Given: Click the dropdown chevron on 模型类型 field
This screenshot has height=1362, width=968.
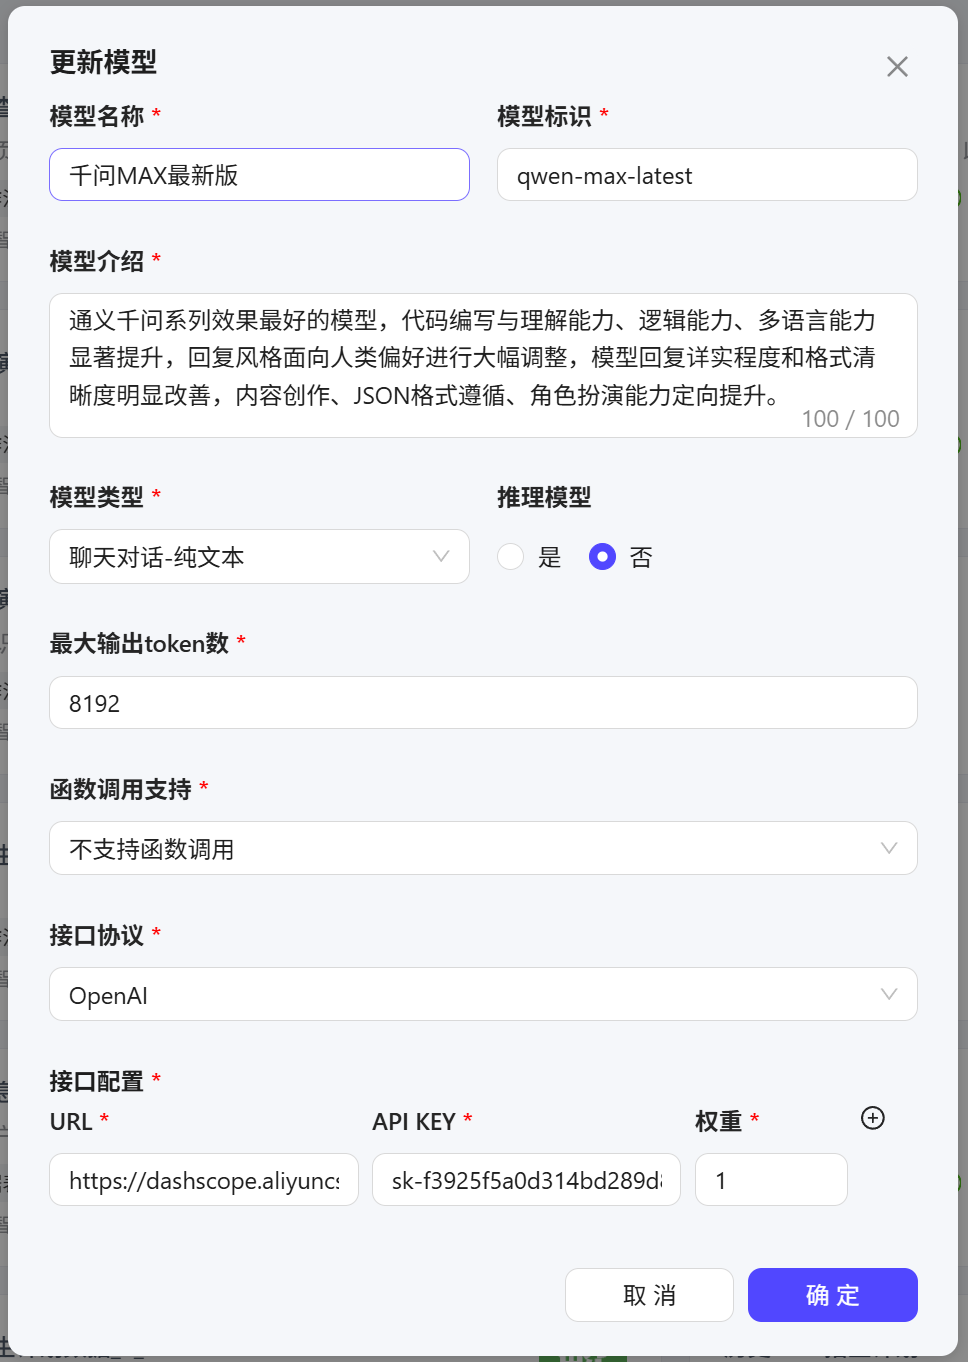Looking at the screenshot, I should [x=440, y=557].
